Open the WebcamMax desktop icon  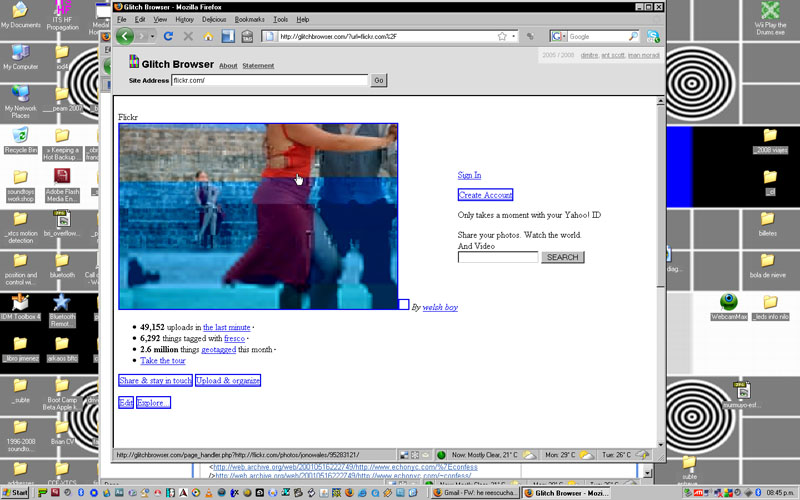729,307
